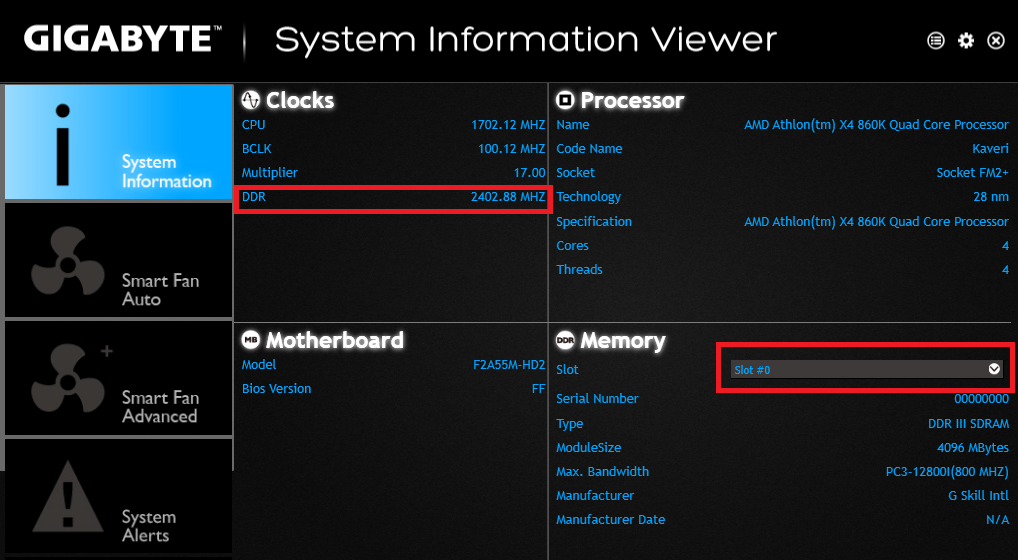This screenshot has width=1018, height=560.
Task: Open the Smart Fan Advanced tab
Action: pos(119,378)
